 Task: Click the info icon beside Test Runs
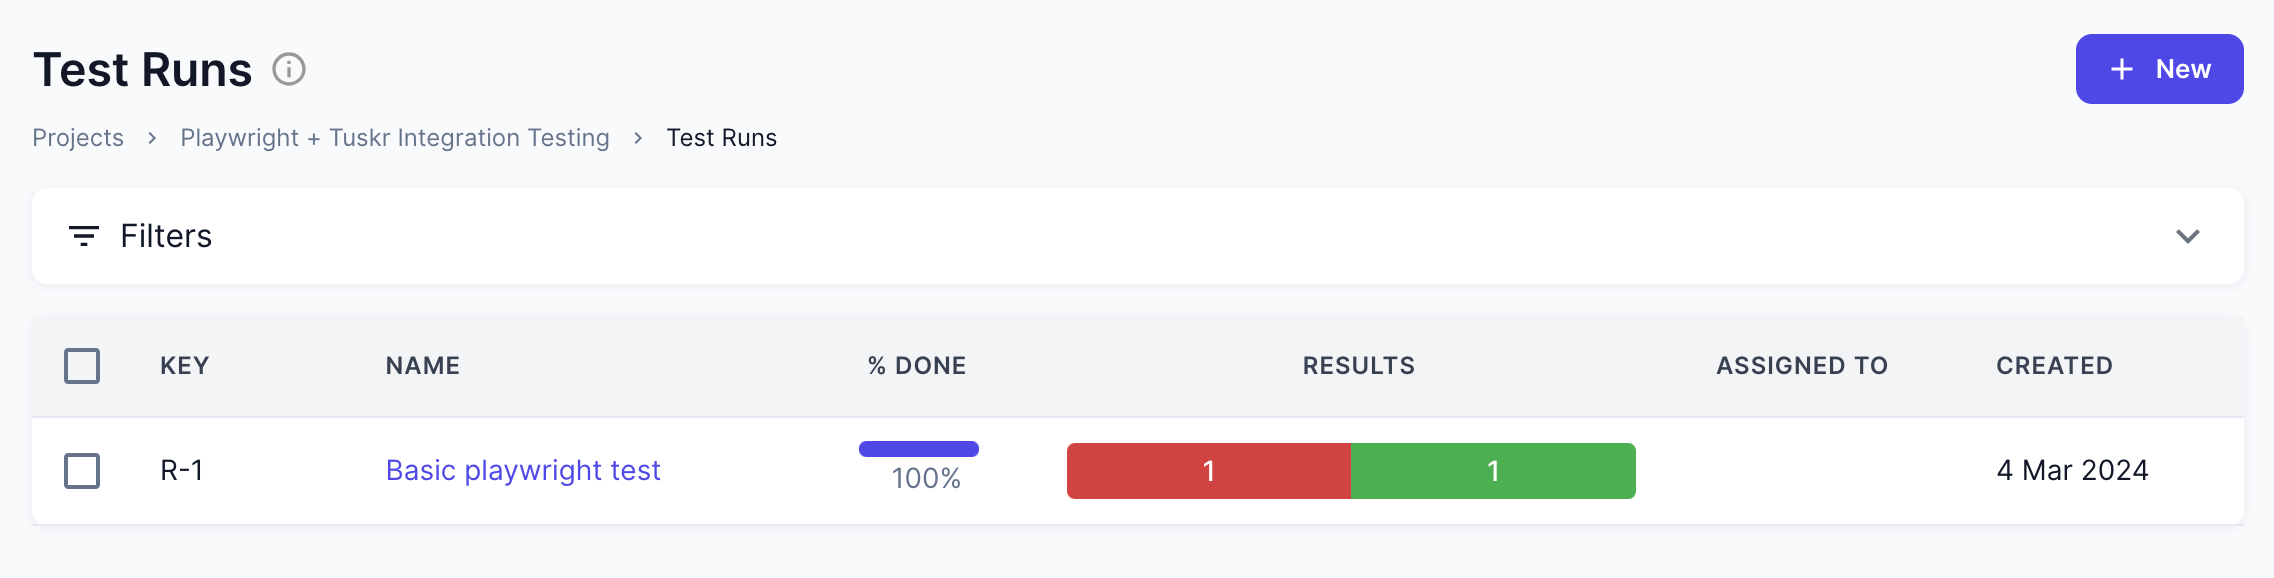[289, 70]
